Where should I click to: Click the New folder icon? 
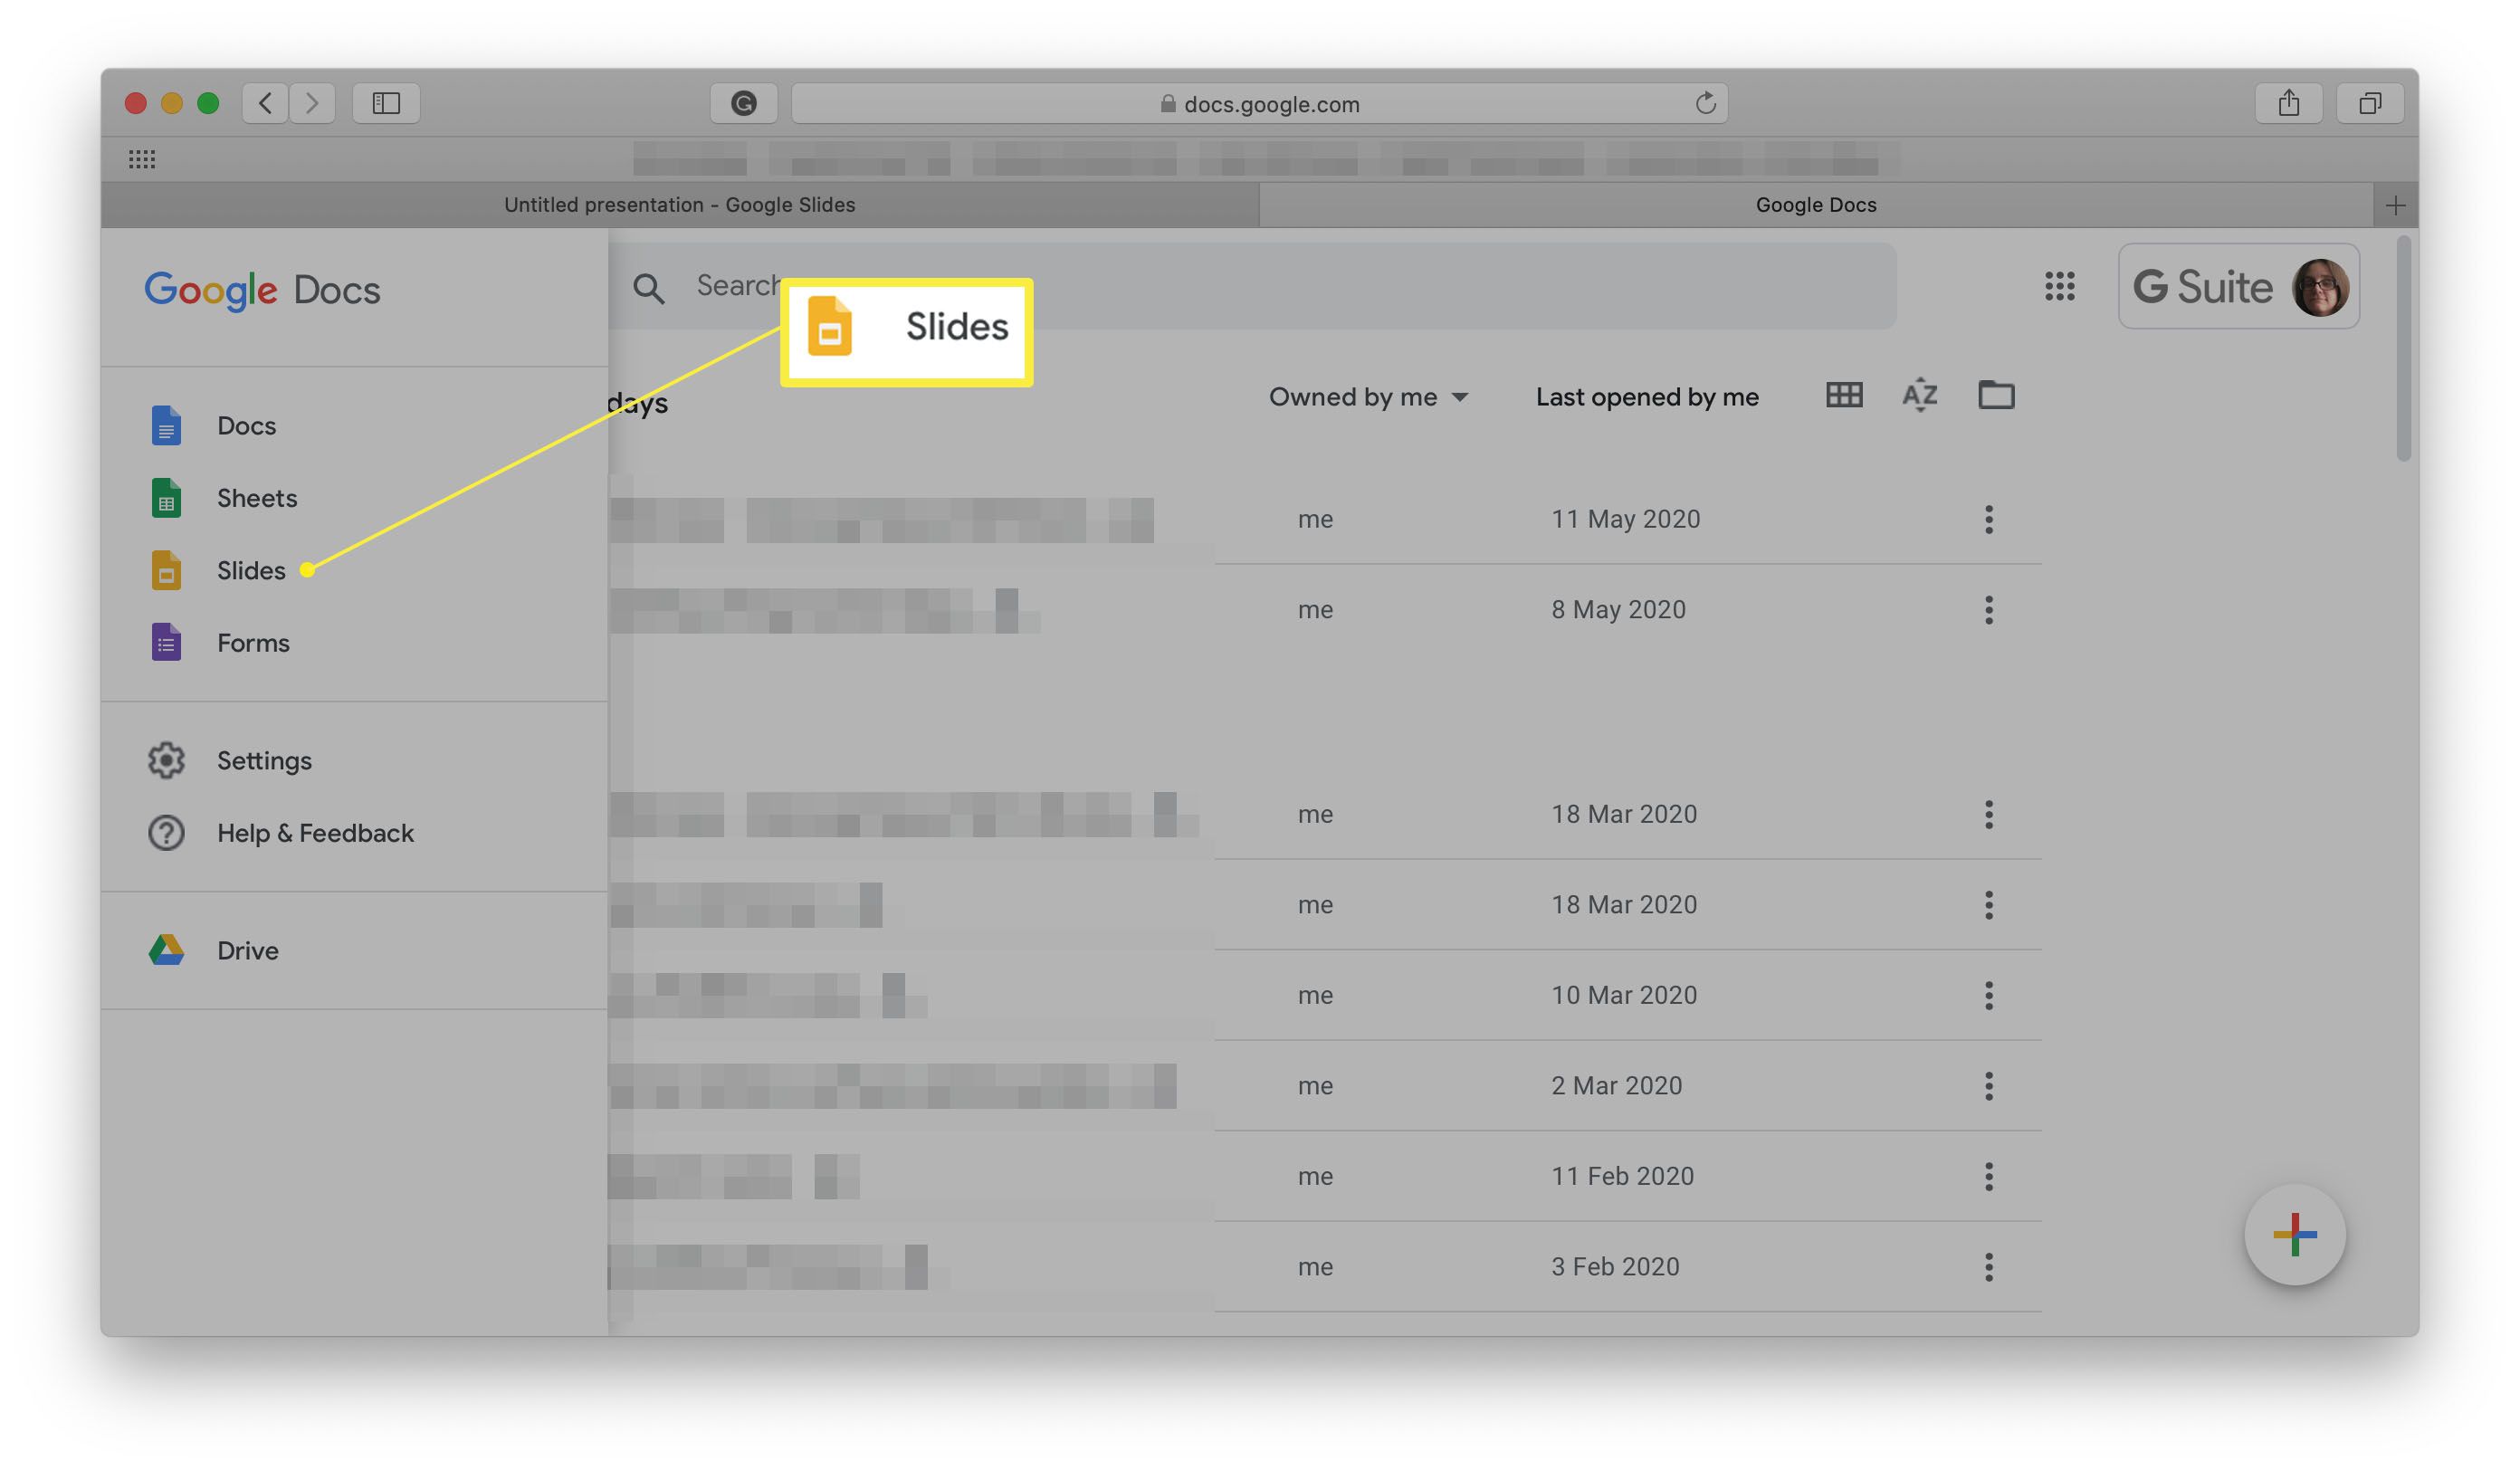pos(1997,396)
